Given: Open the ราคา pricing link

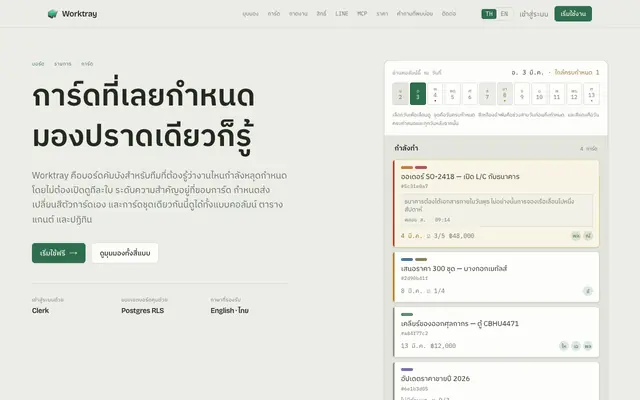Looking at the screenshot, I should (382, 14).
